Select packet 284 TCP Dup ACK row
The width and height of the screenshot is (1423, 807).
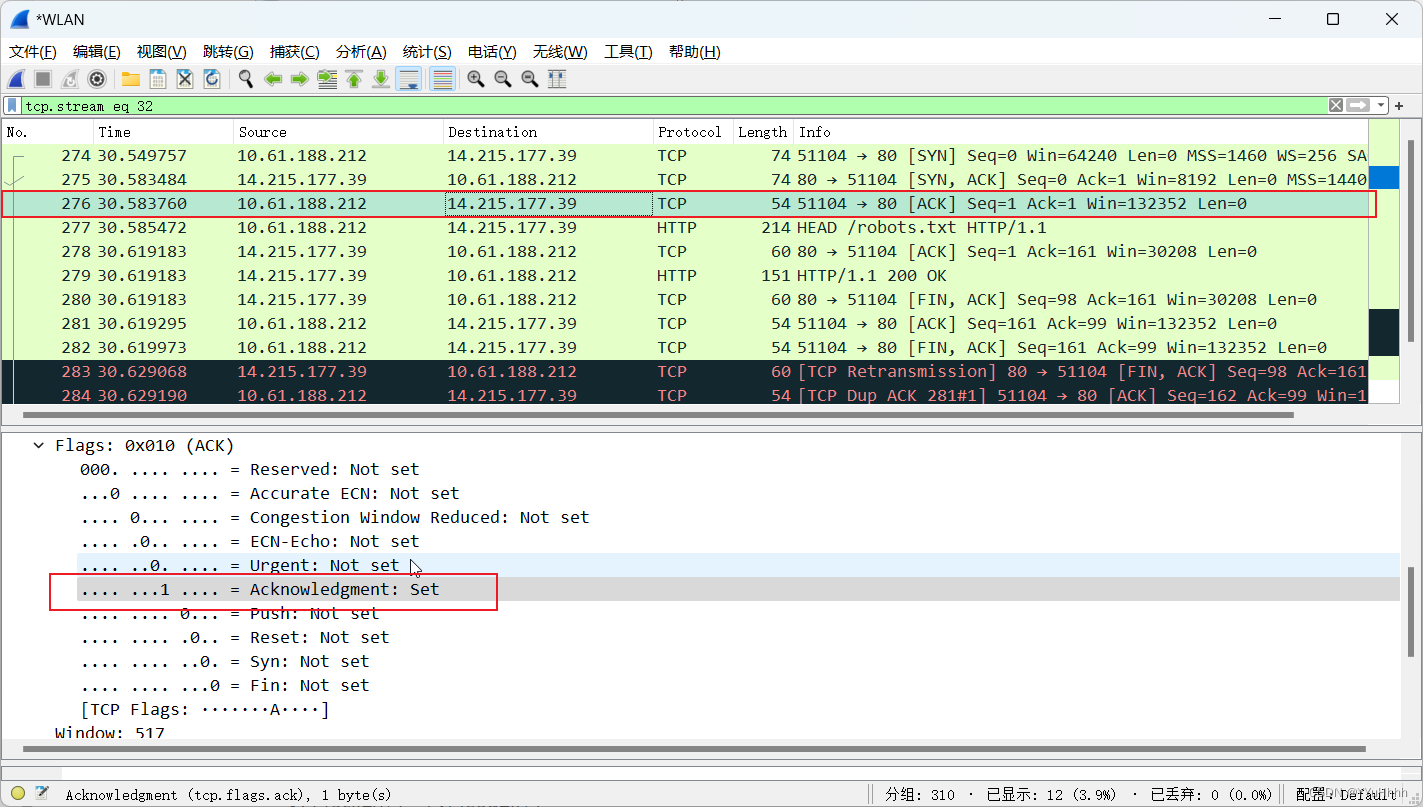tap(685, 395)
